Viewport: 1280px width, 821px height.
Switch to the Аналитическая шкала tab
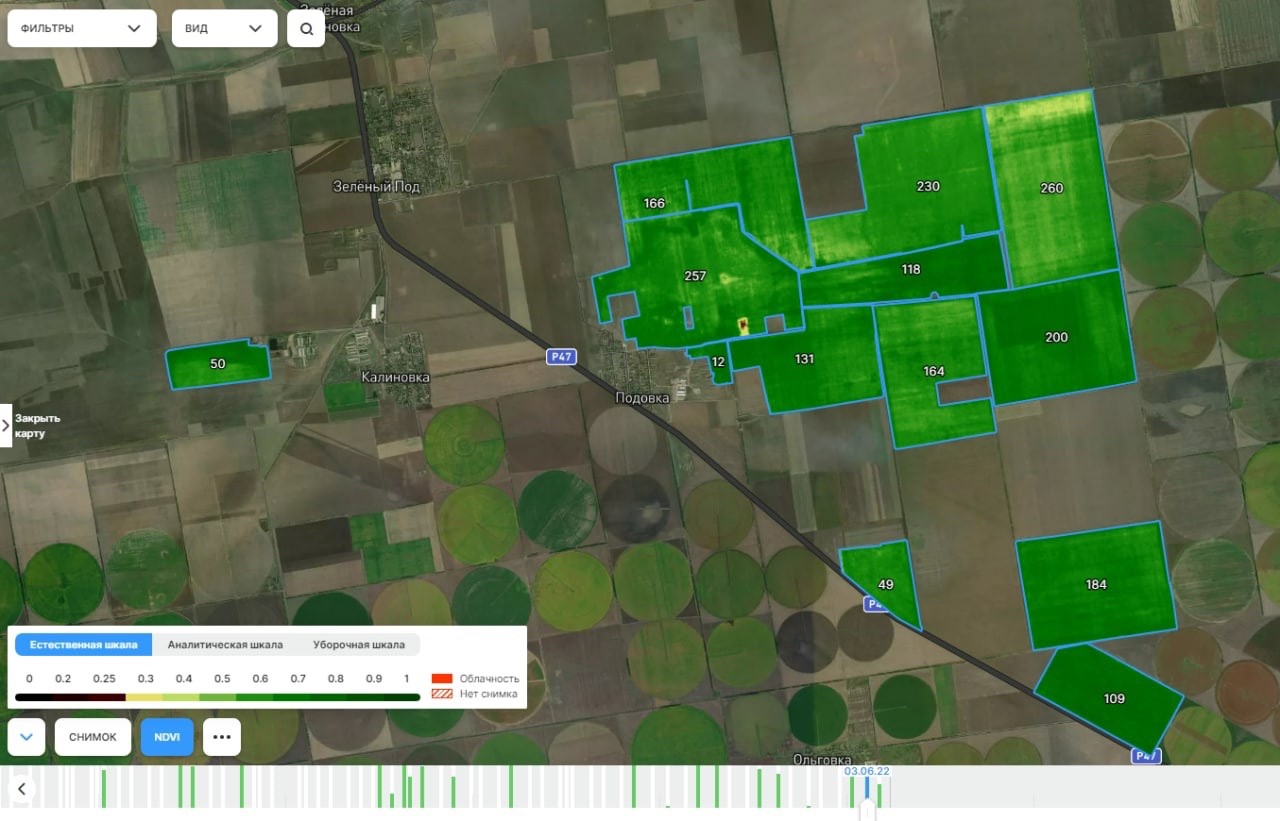(225, 645)
